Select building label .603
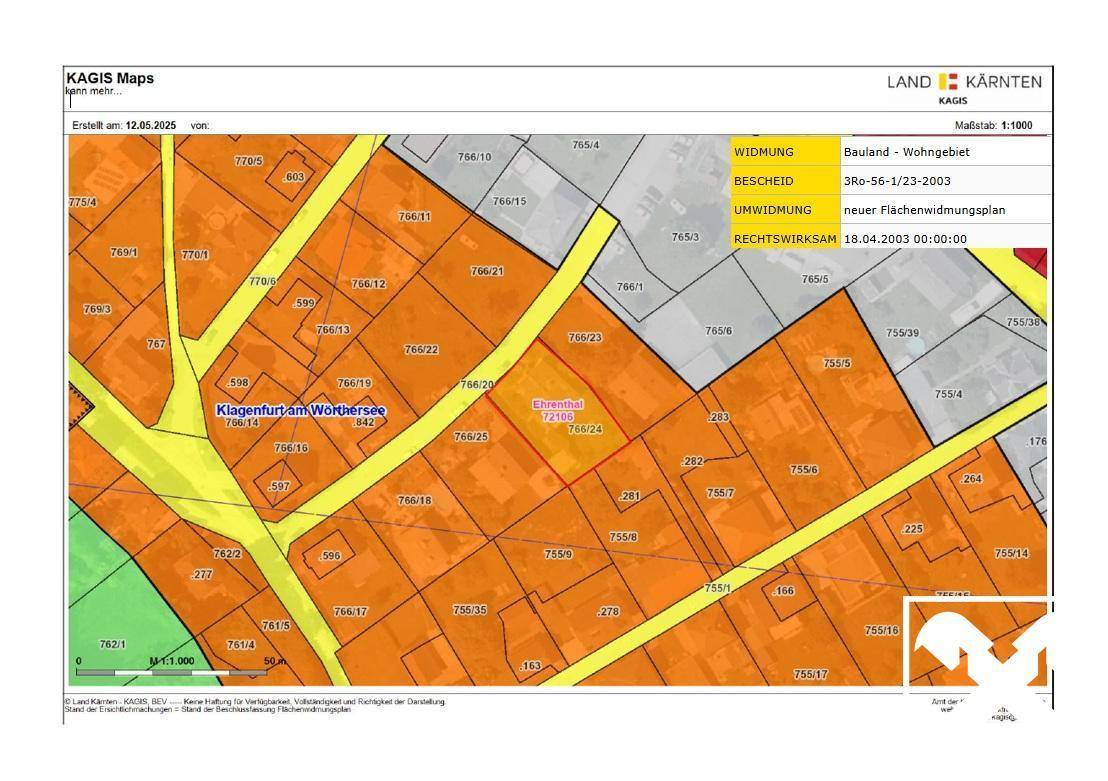This screenshot has width=1108, height=781. coord(293,177)
